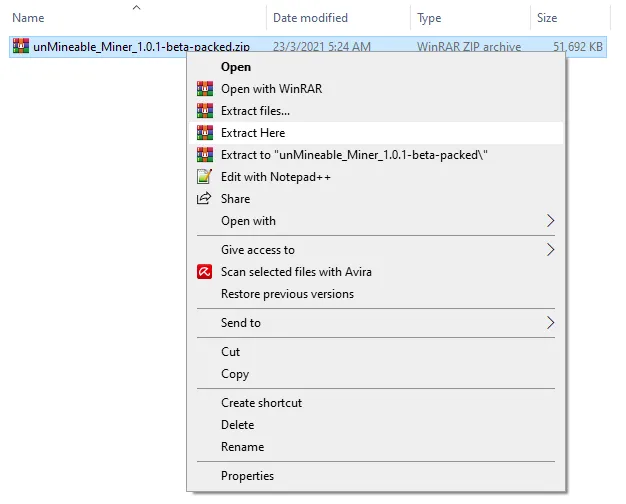Select Create shortcut
The width and height of the screenshot is (626, 504).
point(376,403)
